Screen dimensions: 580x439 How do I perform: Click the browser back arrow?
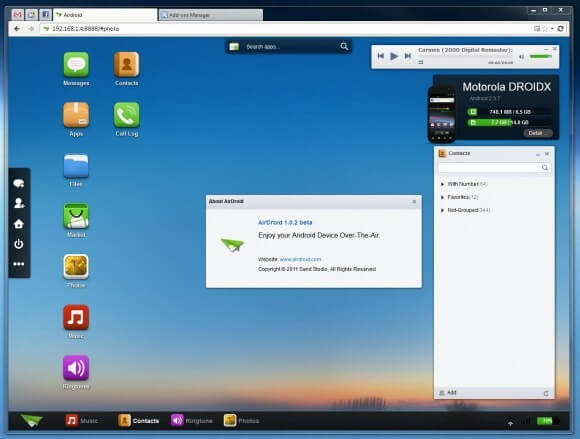click(17, 28)
